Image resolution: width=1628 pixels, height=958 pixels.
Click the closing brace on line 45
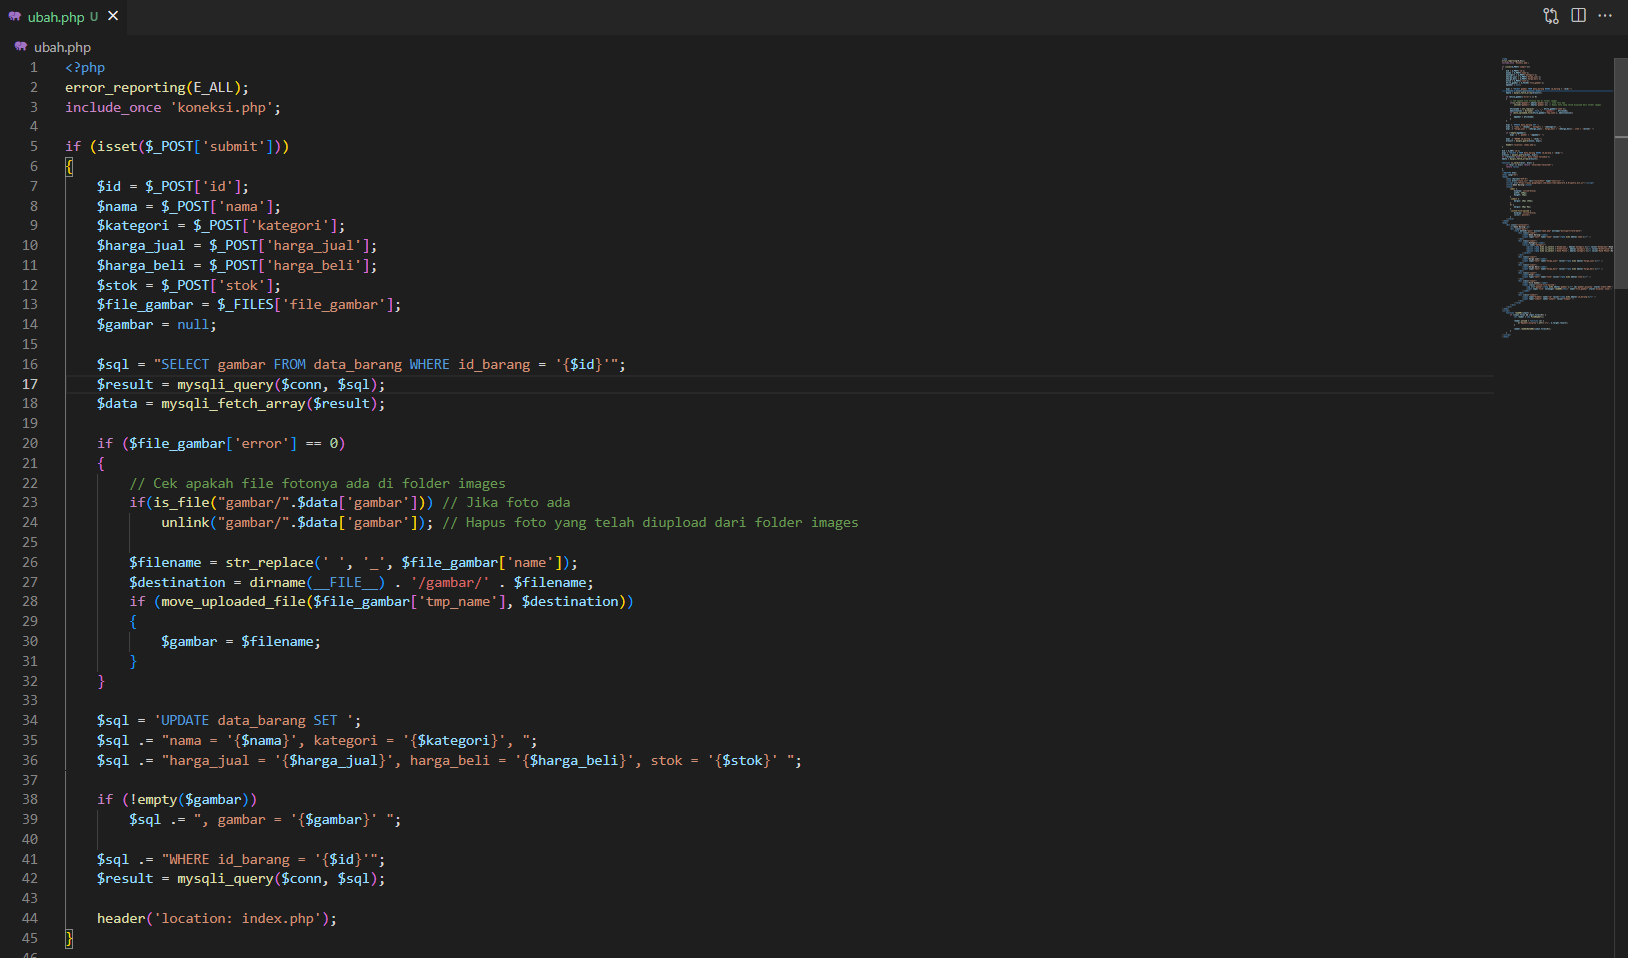69,939
